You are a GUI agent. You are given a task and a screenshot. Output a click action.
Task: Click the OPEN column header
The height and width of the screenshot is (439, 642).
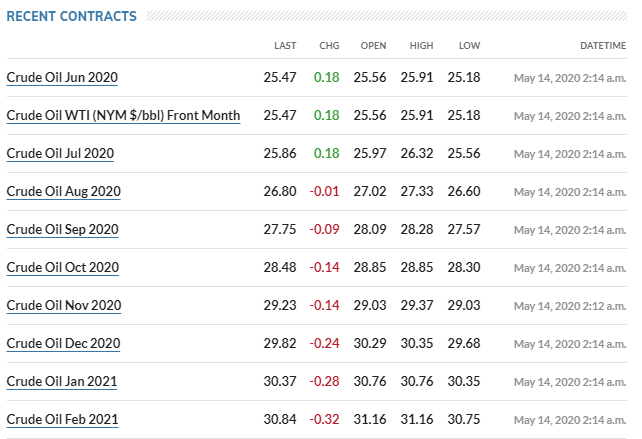373,45
